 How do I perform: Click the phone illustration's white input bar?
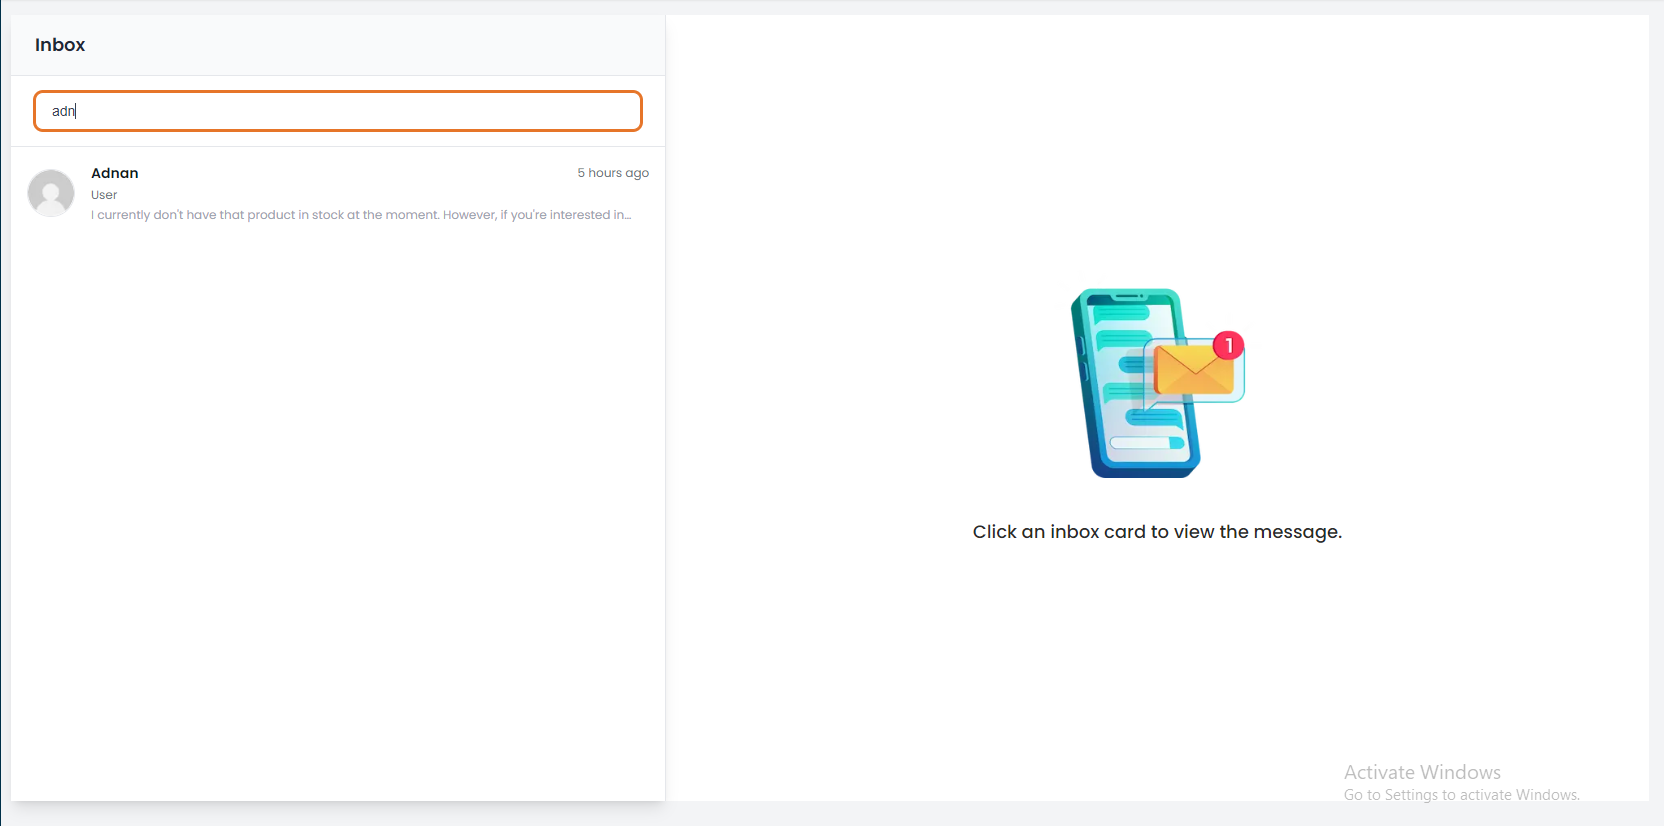pyautogui.click(x=1146, y=443)
